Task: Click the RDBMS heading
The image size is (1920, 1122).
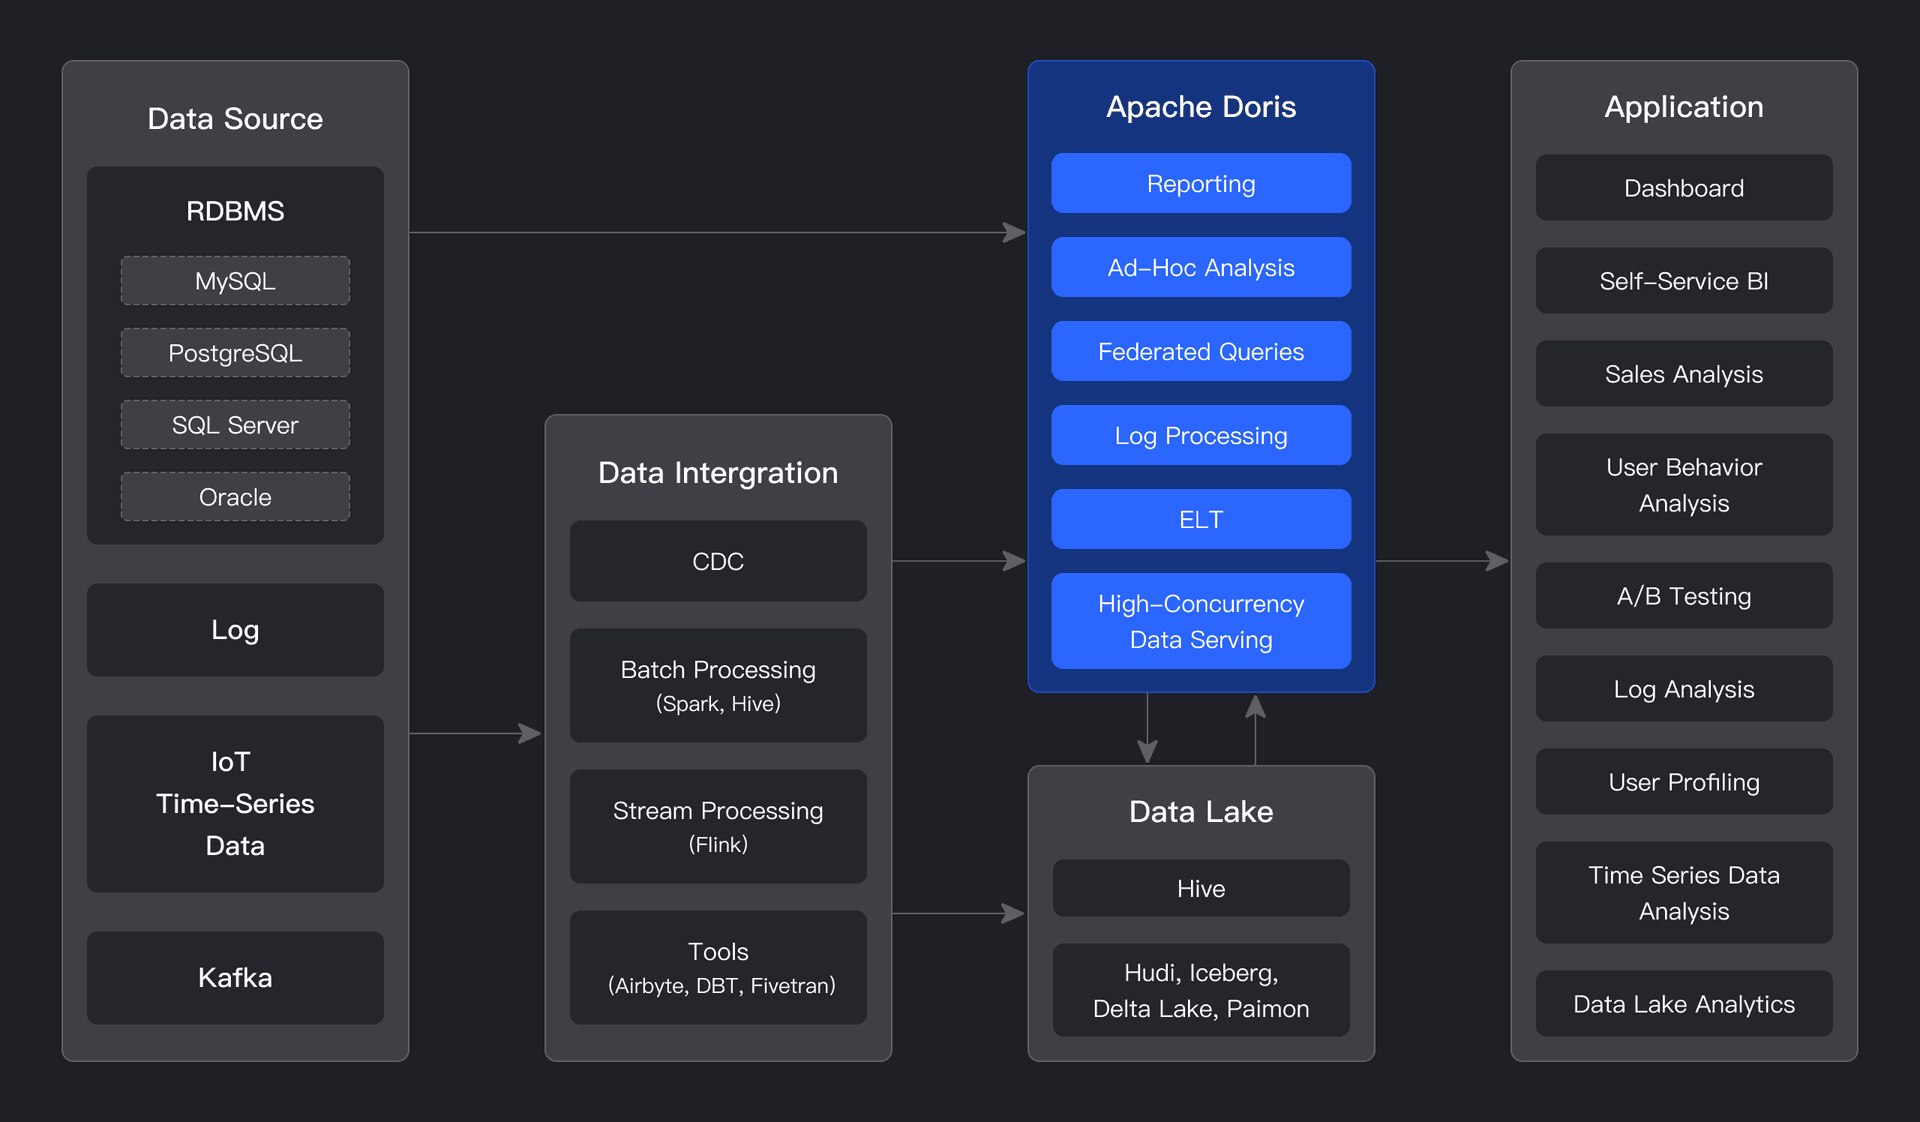Action: click(x=235, y=211)
